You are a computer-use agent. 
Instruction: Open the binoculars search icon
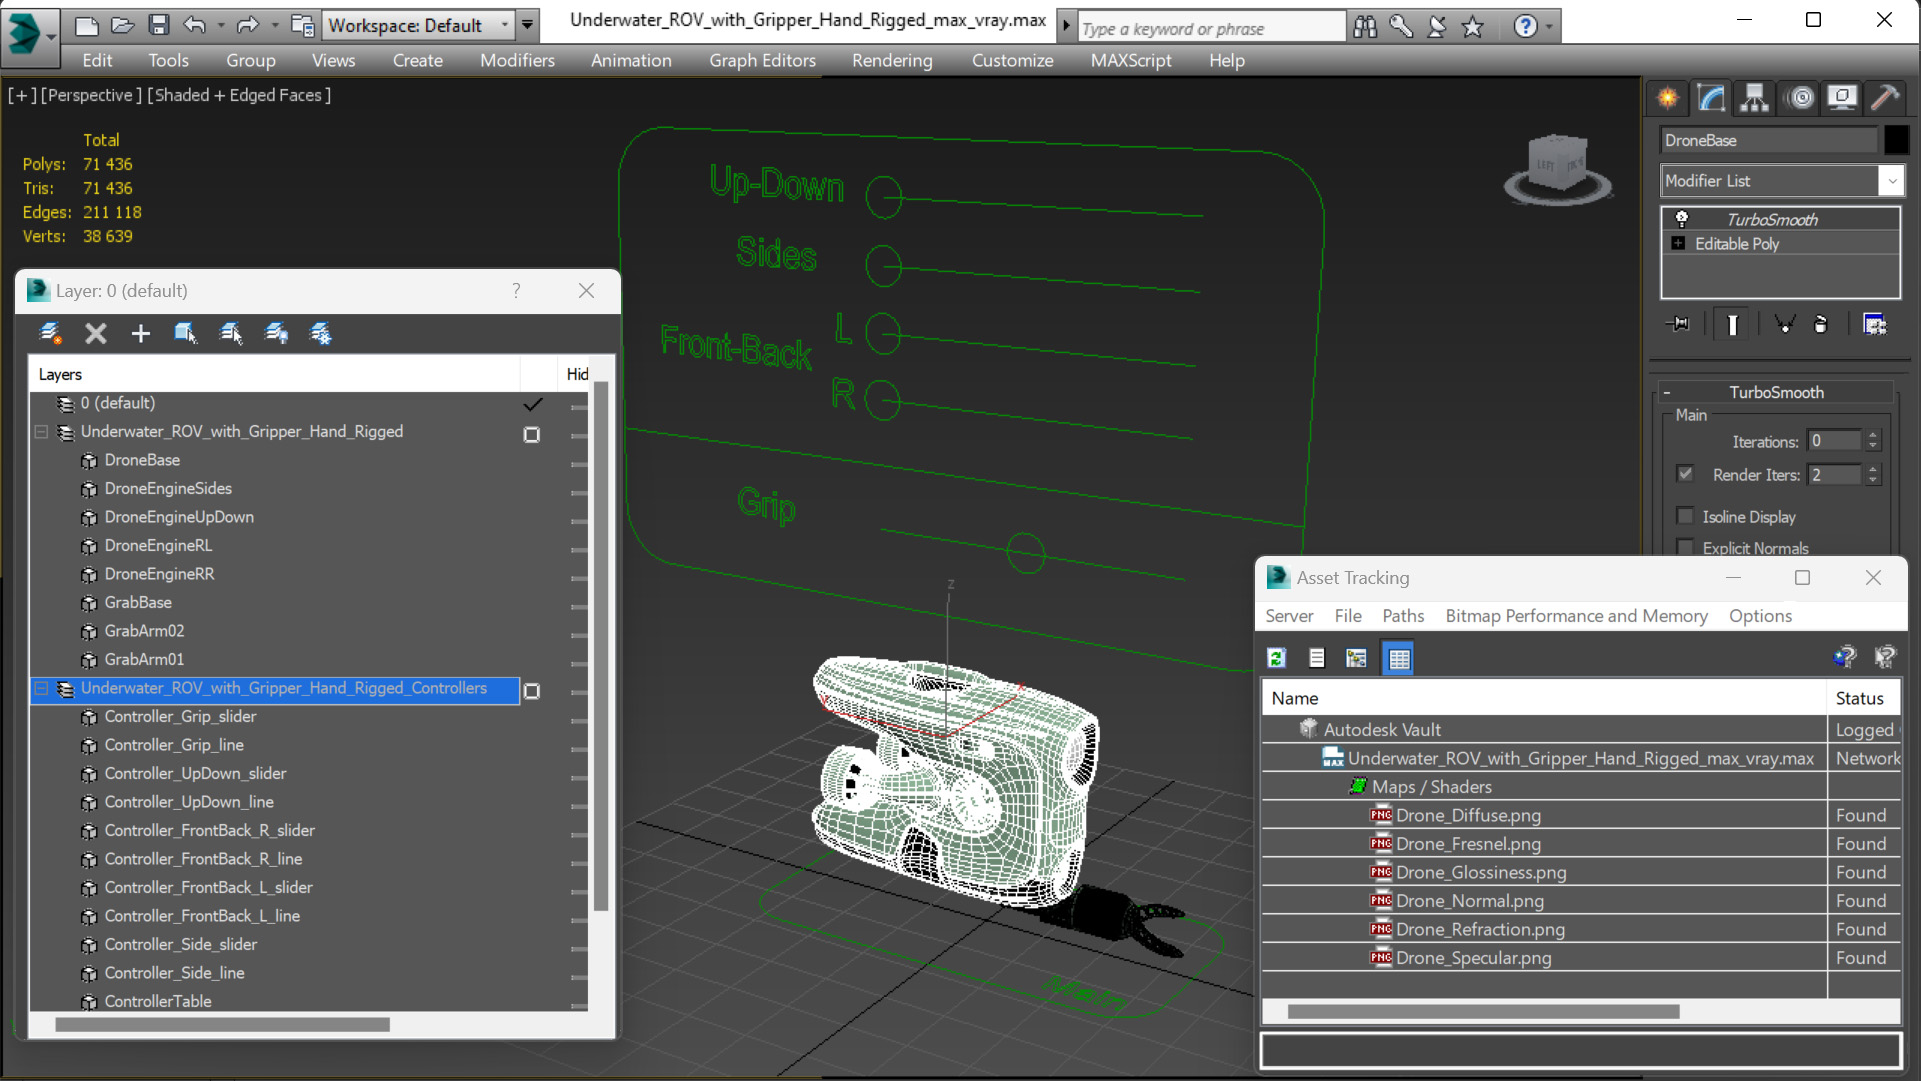1365,27
